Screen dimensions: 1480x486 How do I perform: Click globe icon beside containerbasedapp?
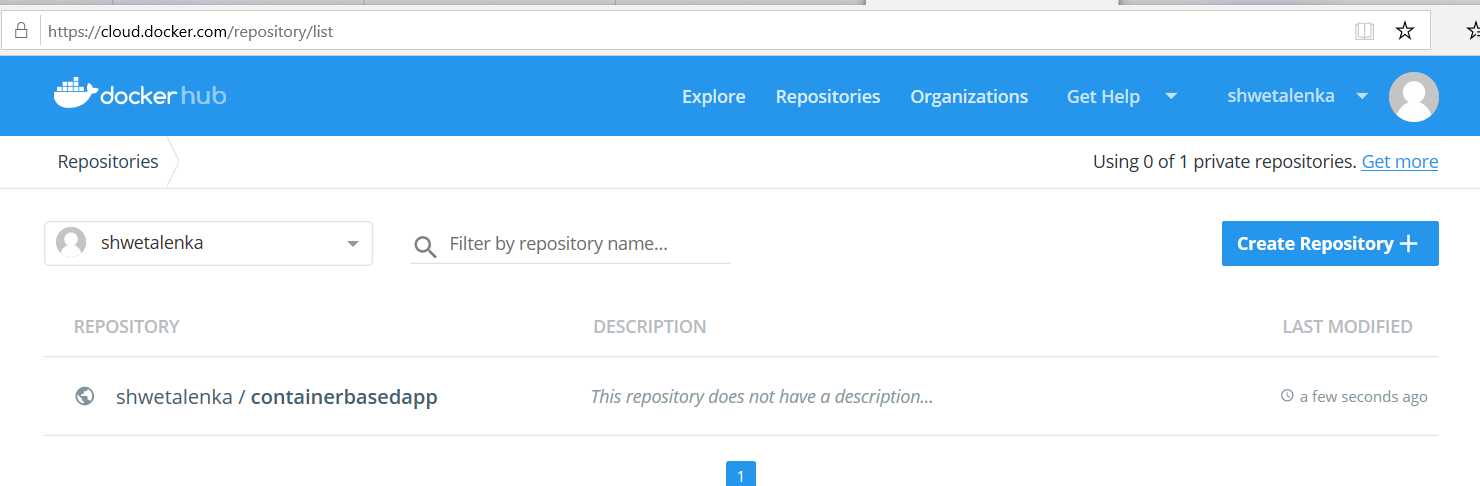85,397
